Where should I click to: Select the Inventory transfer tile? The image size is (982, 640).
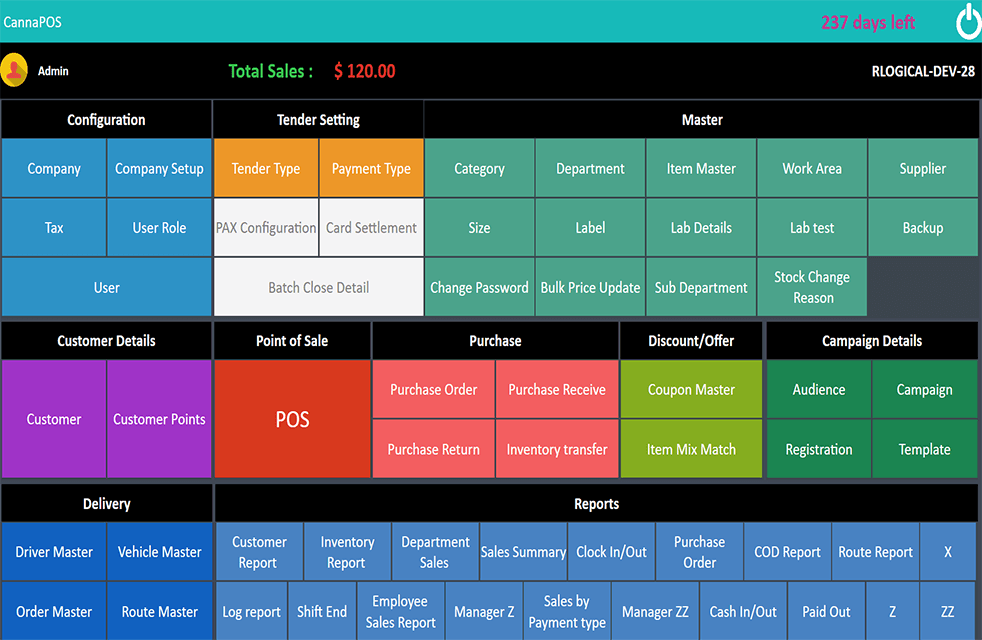557,449
